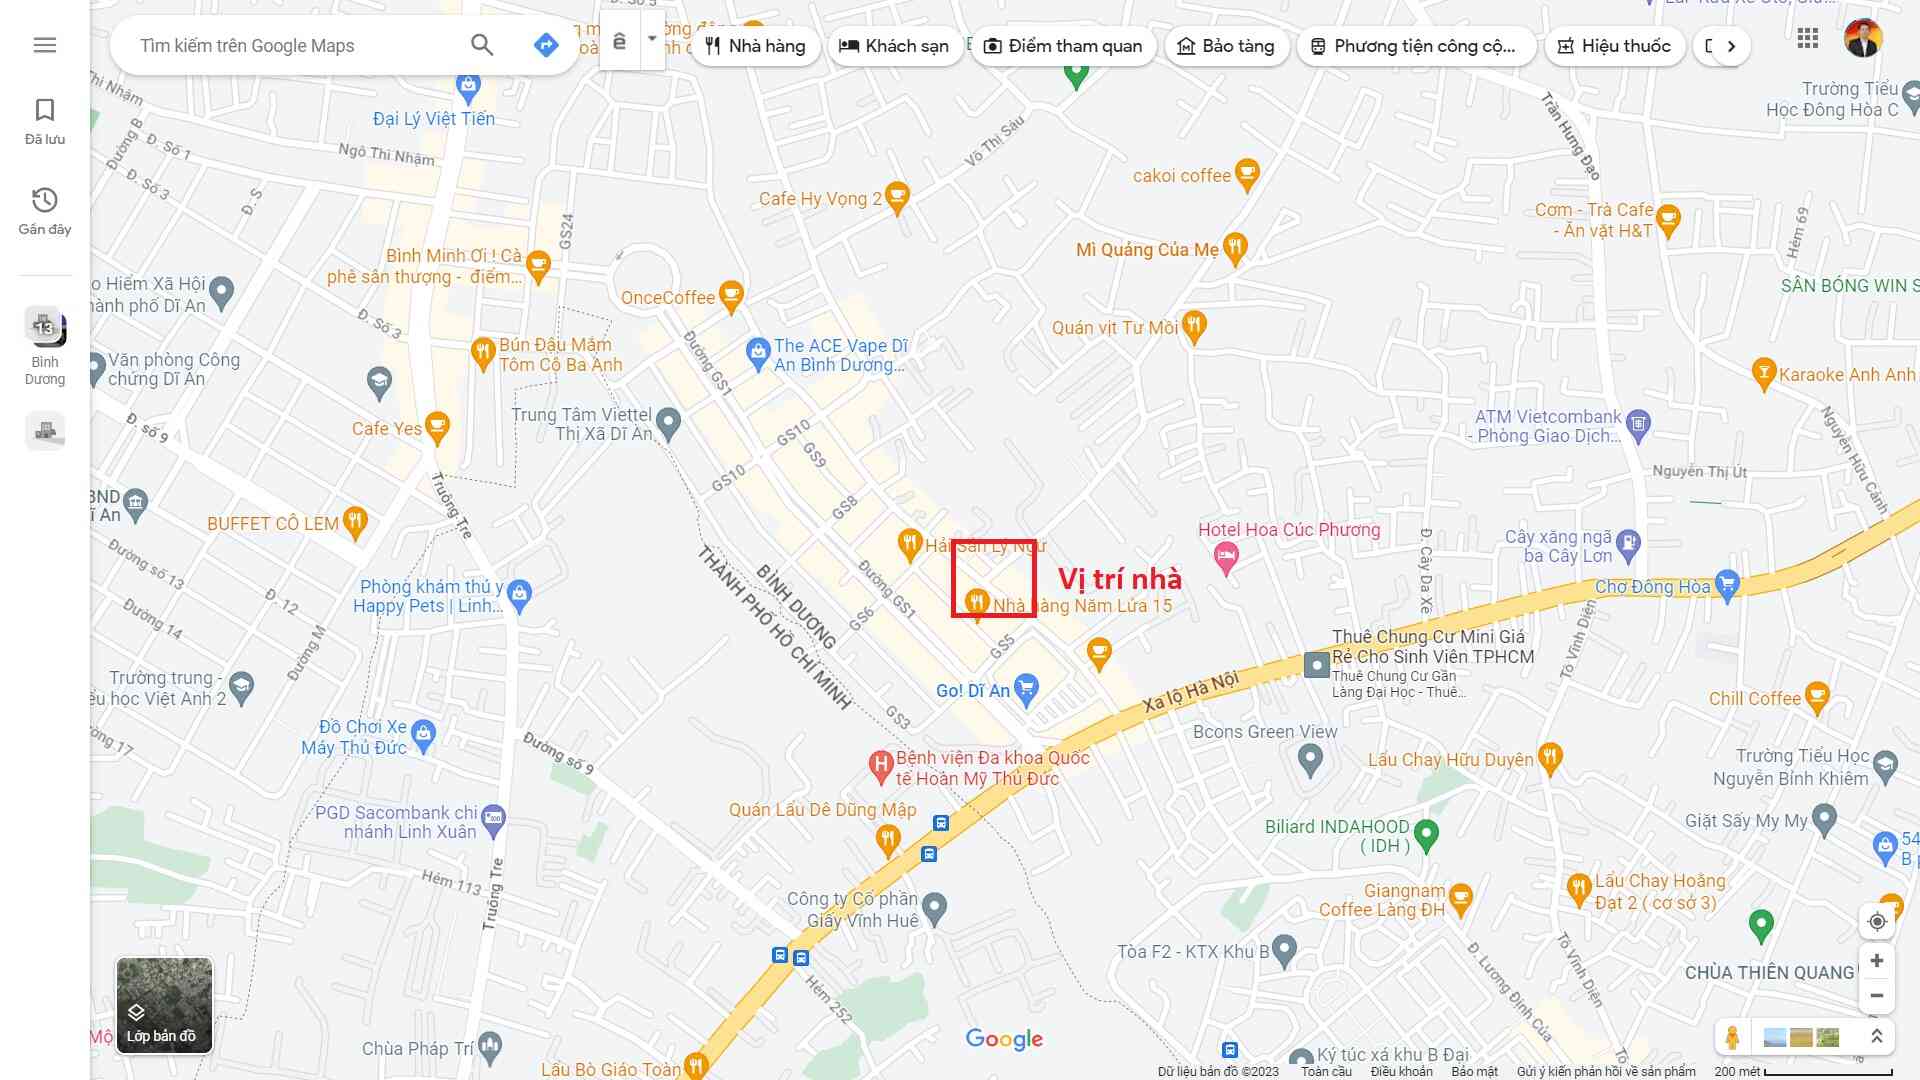The width and height of the screenshot is (1920, 1080).
Task: Click the search magnifier icon
Action: point(482,45)
